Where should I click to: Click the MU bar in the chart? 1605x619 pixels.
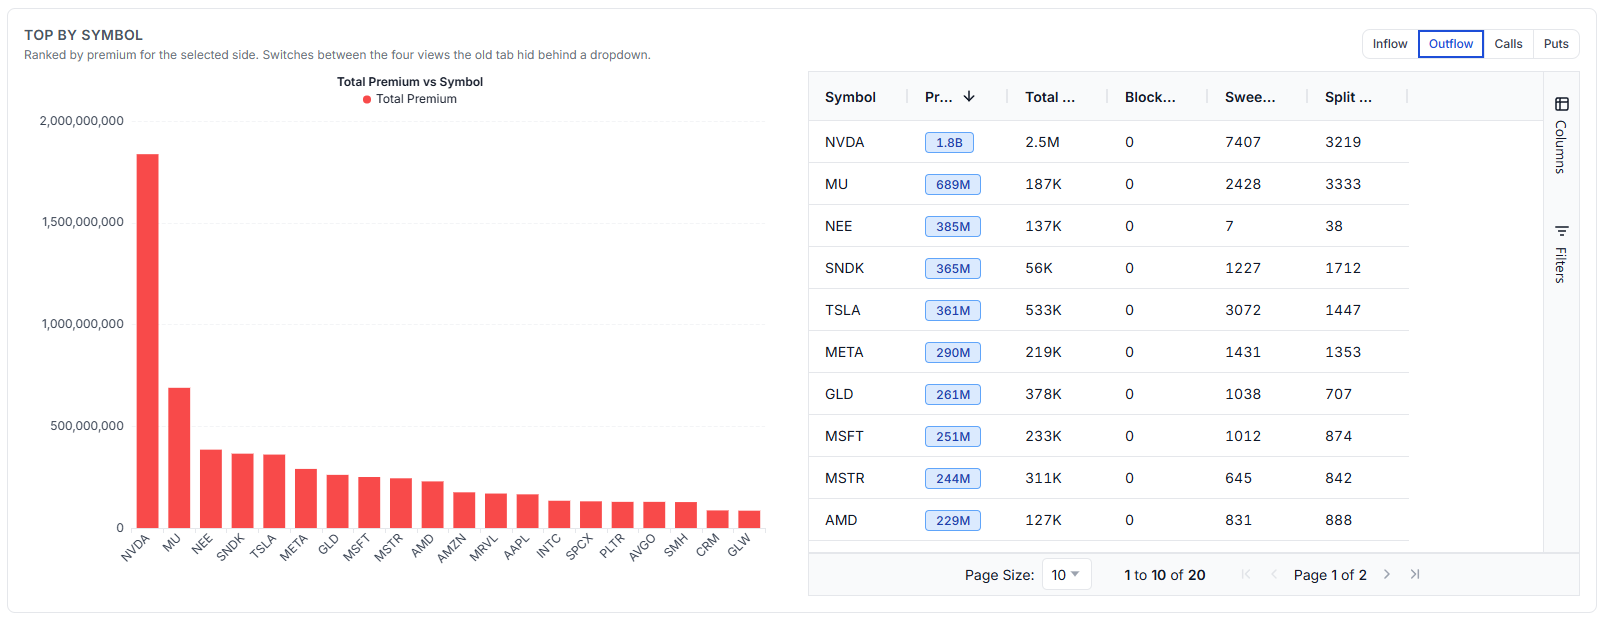[x=179, y=458]
